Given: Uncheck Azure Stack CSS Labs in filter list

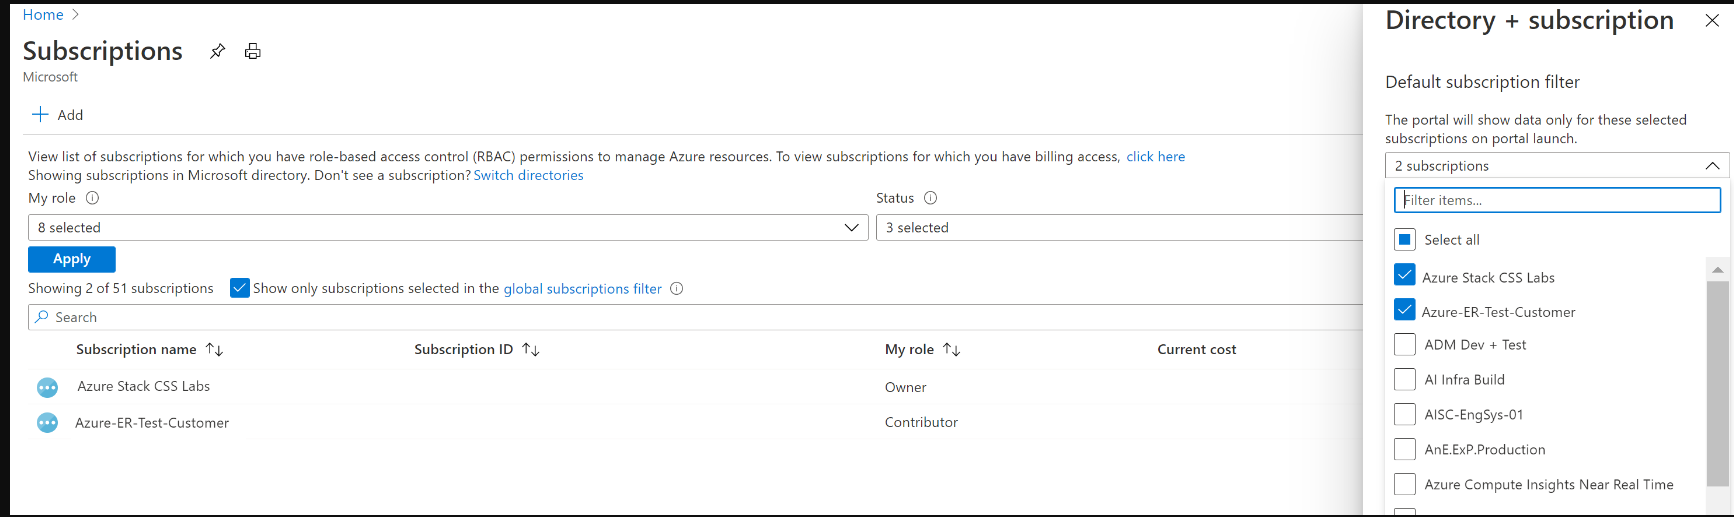Looking at the screenshot, I should [x=1405, y=275].
